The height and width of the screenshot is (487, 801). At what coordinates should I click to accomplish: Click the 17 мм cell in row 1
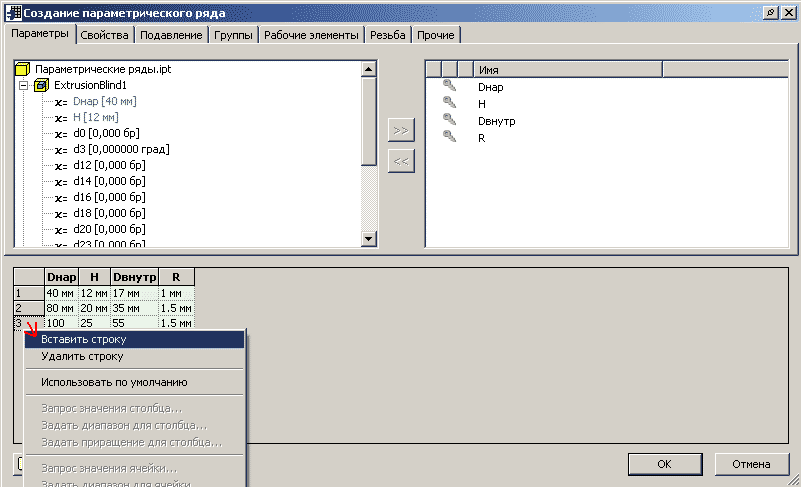pos(134,293)
